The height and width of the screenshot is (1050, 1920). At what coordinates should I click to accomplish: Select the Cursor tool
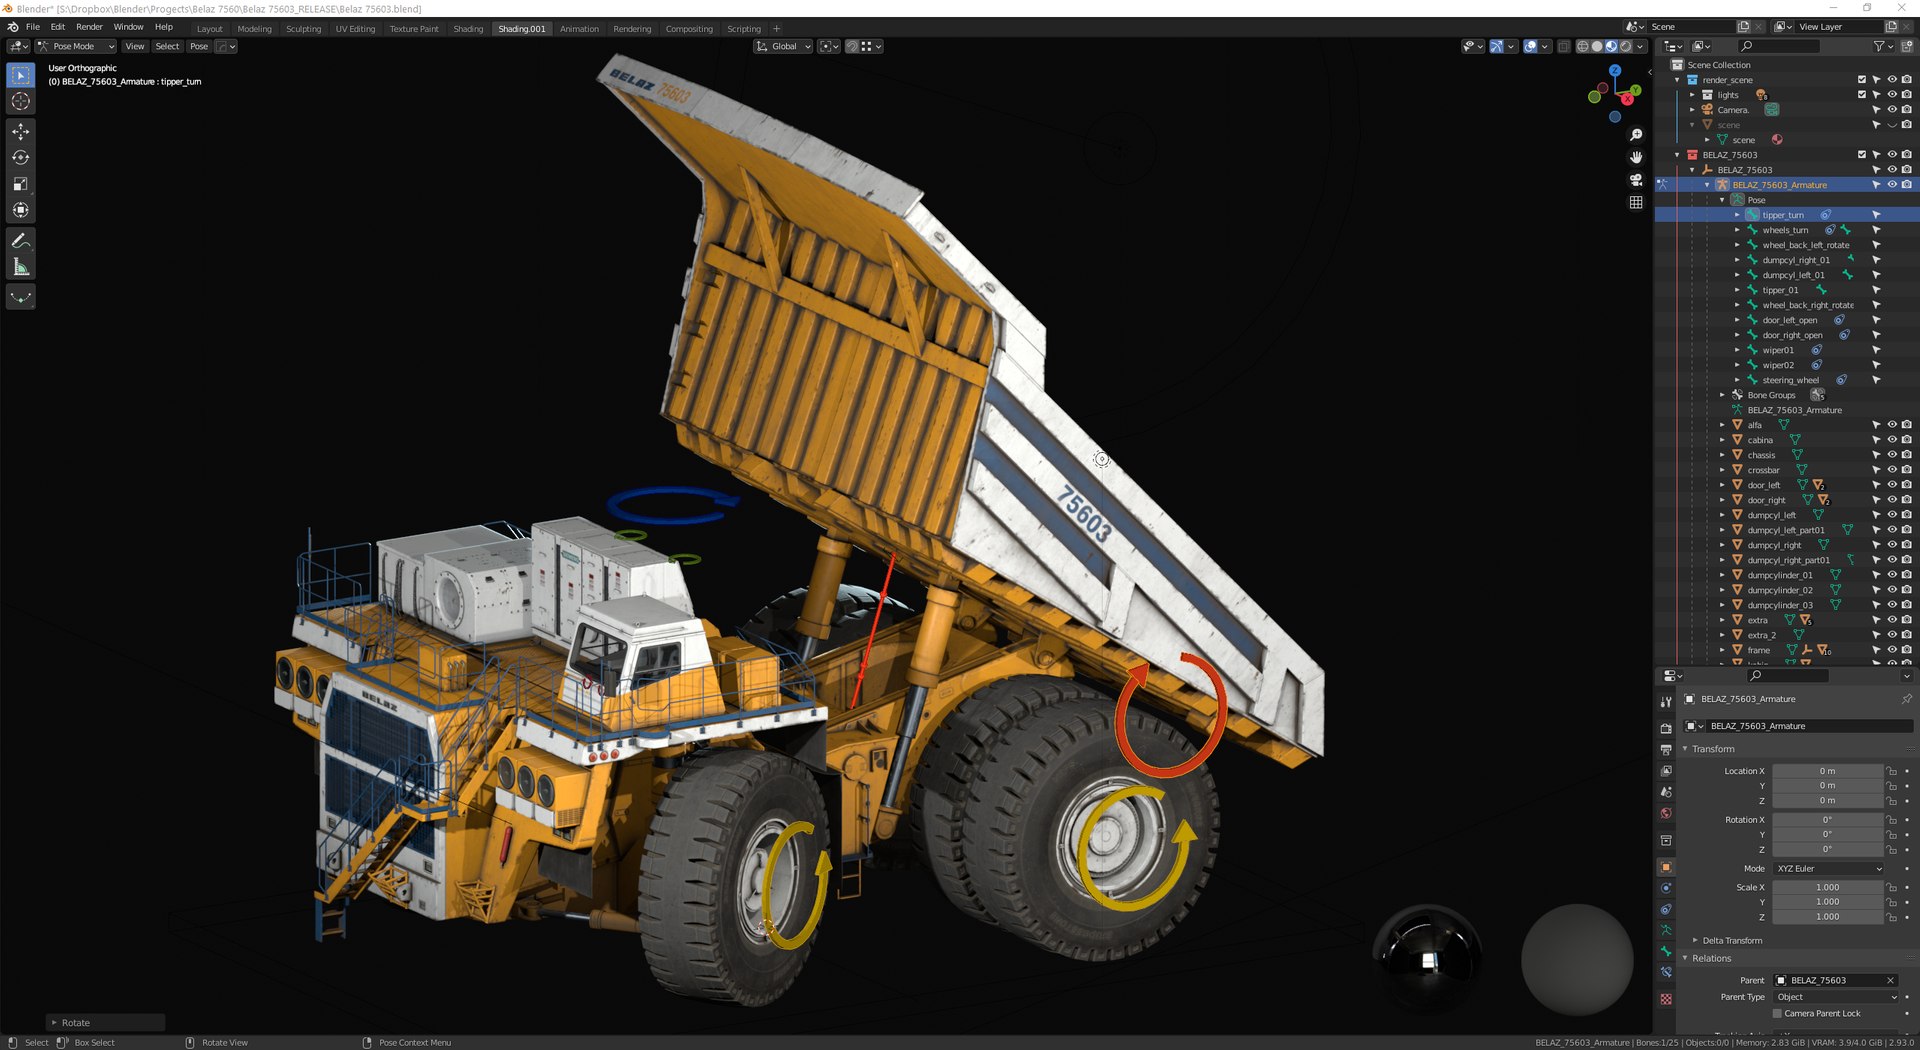coord(21,101)
